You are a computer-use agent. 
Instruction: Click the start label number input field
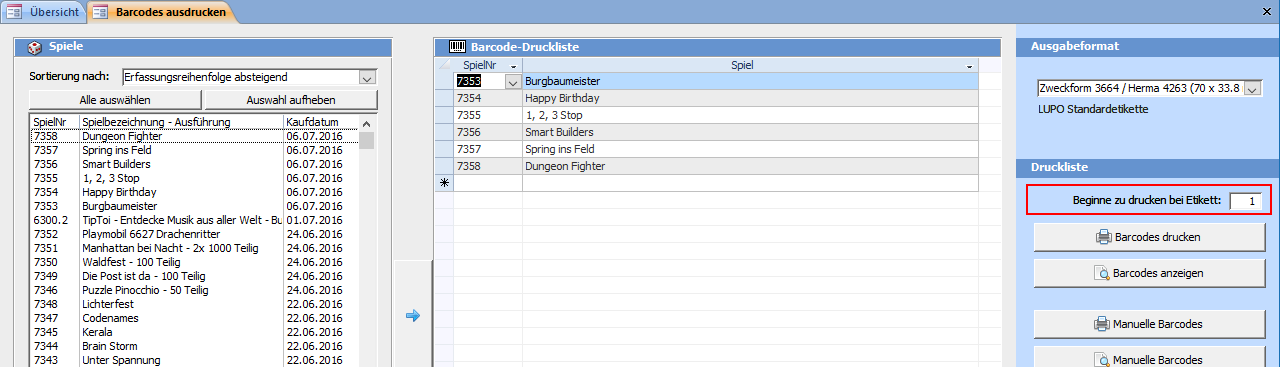pos(1246,201)
